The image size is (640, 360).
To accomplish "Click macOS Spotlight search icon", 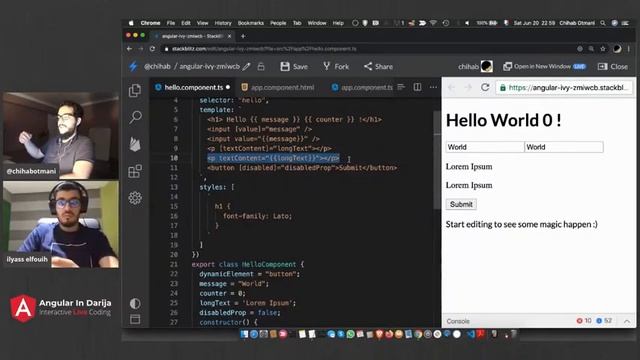I will [603, 23].
